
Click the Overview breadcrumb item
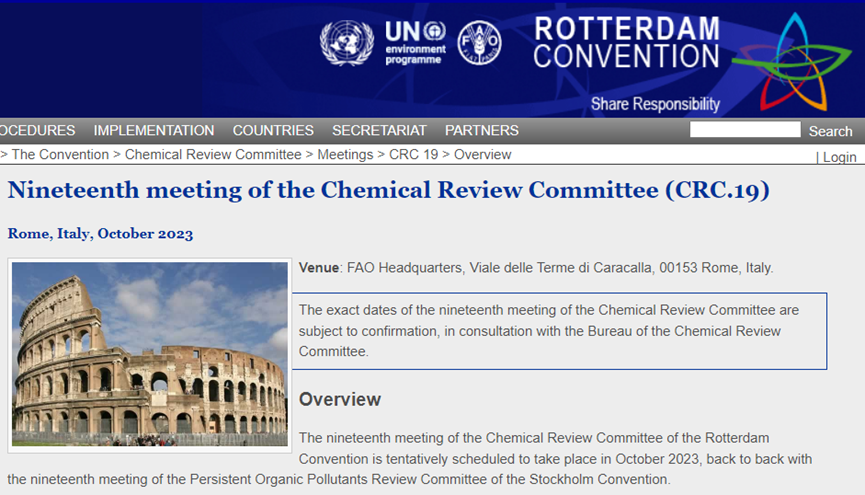pos(483,155)
